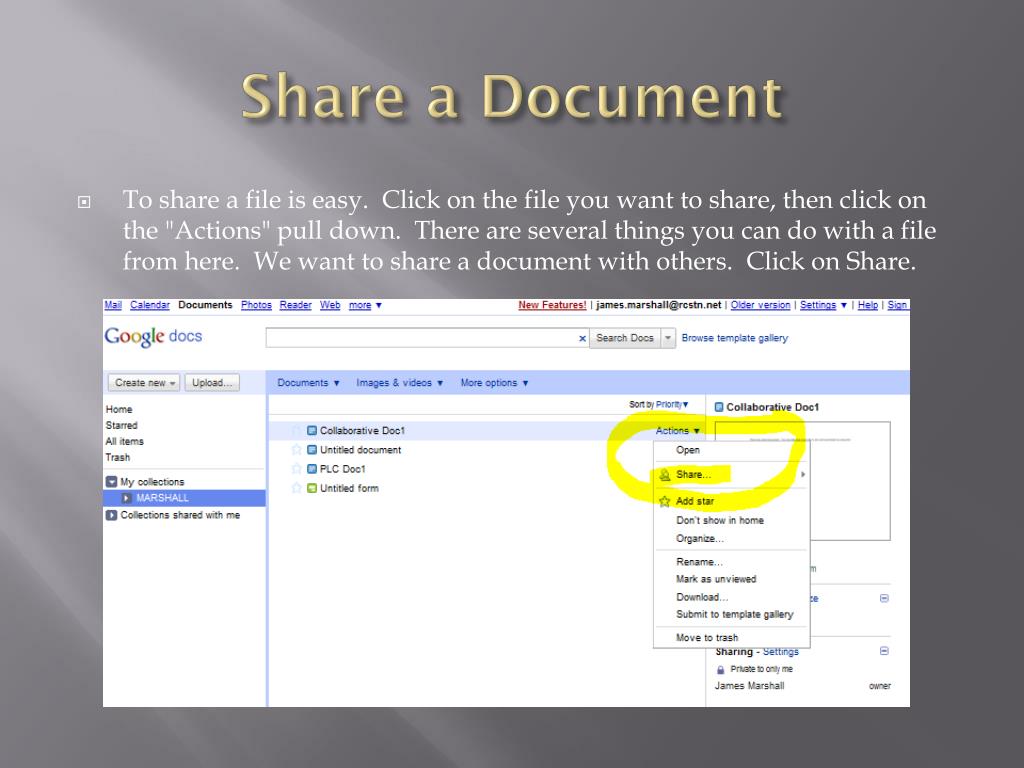Select the MARSHALL collection
This screenshot has width=1024, height=768.
pos(184,498)
